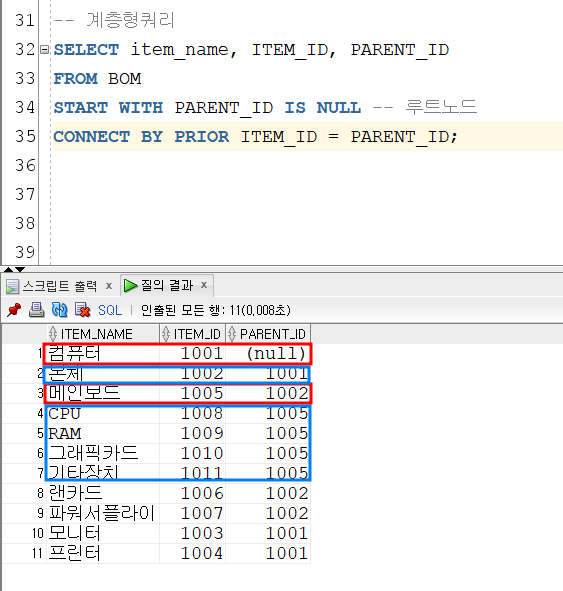Select the CPU cell
The width and height of the screenshot is (563, 591).
pos(104,413)
